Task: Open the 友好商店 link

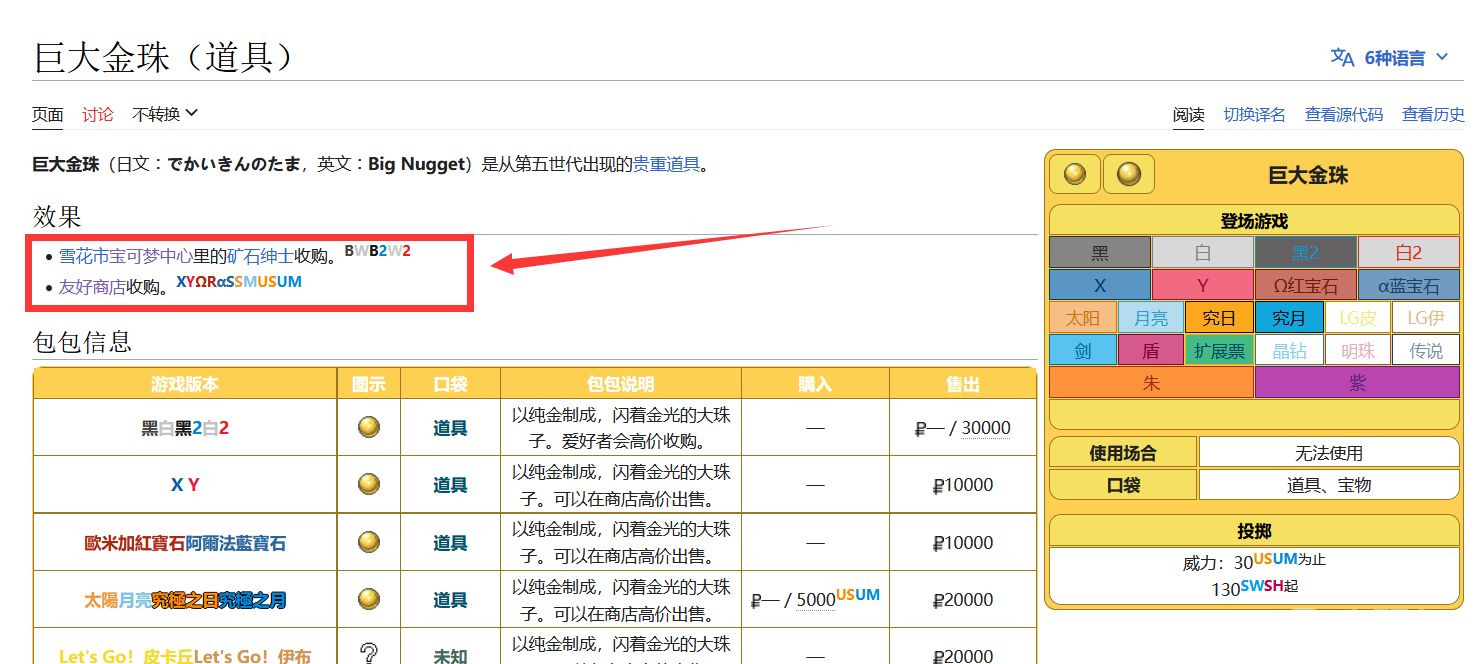Action: [92, 287]
